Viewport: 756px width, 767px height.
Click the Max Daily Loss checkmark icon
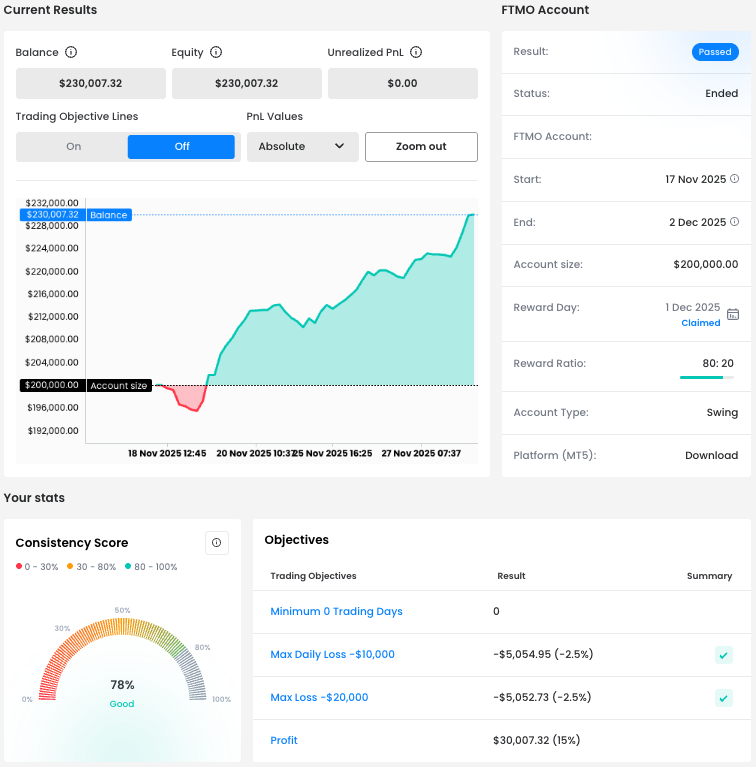tap(723, 655)
